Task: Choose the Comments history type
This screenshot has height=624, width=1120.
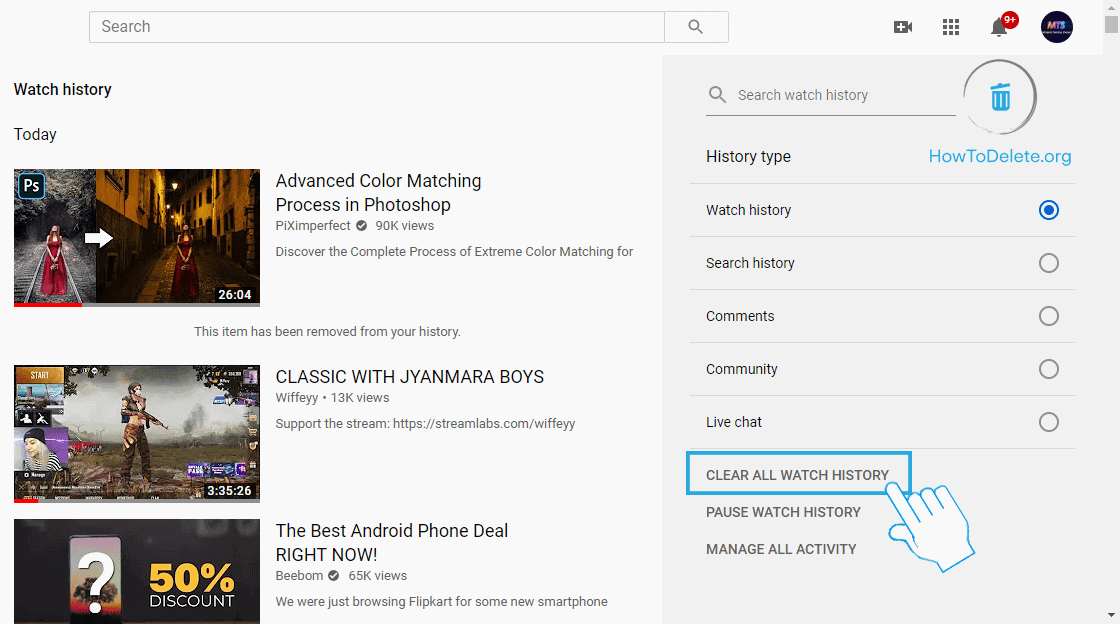Action: [x=1048, y=316]
